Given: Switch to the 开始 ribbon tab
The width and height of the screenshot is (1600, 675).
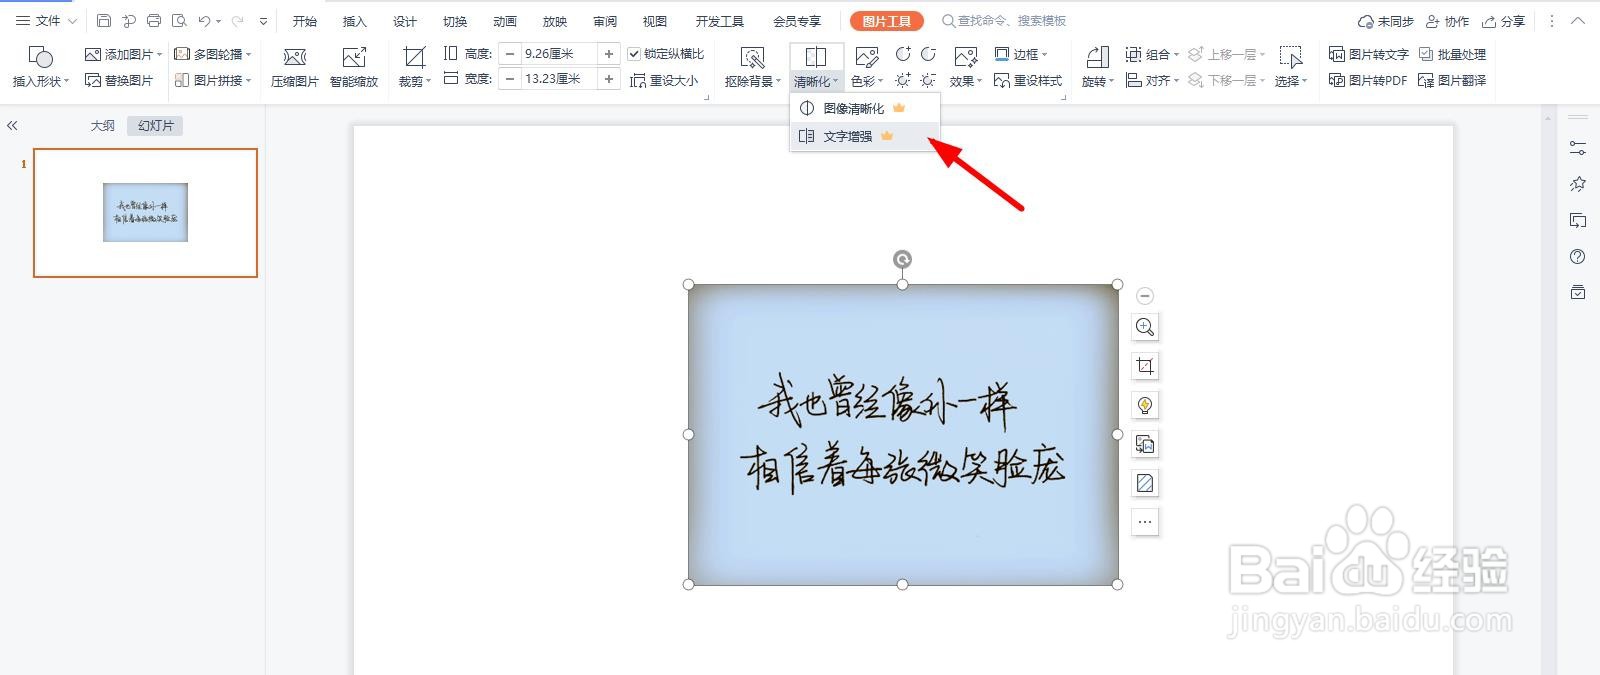Looking at the screenshot, I should [x=305, y=21].
